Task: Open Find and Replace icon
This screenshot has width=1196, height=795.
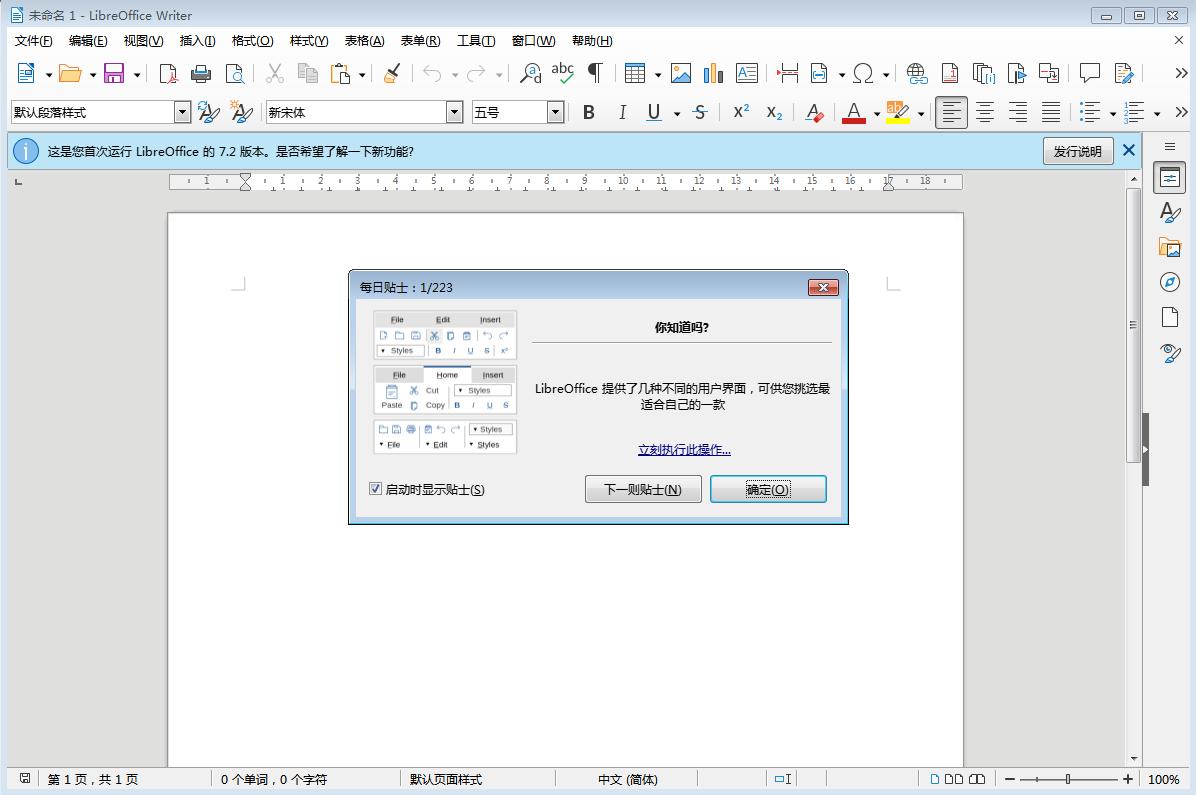Action: point(530,73)
